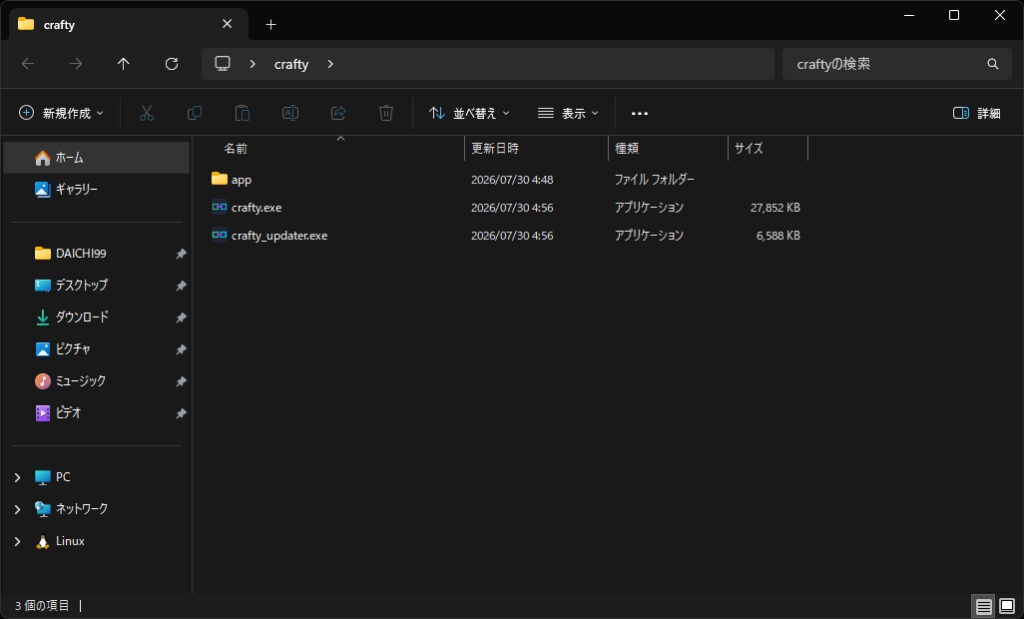Click the craftyの検索 search field

click(897, 64)
